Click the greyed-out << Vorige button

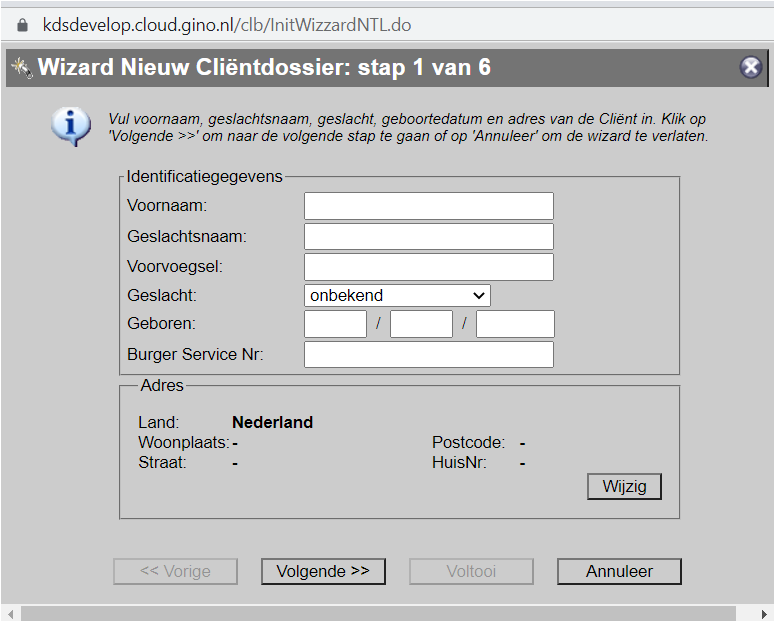click(x=175, y=571)
